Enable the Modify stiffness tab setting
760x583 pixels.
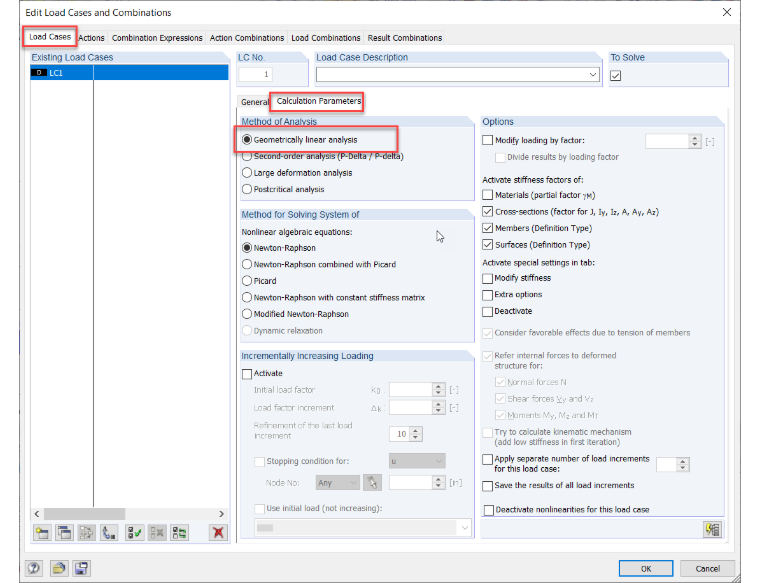[488, 278]
